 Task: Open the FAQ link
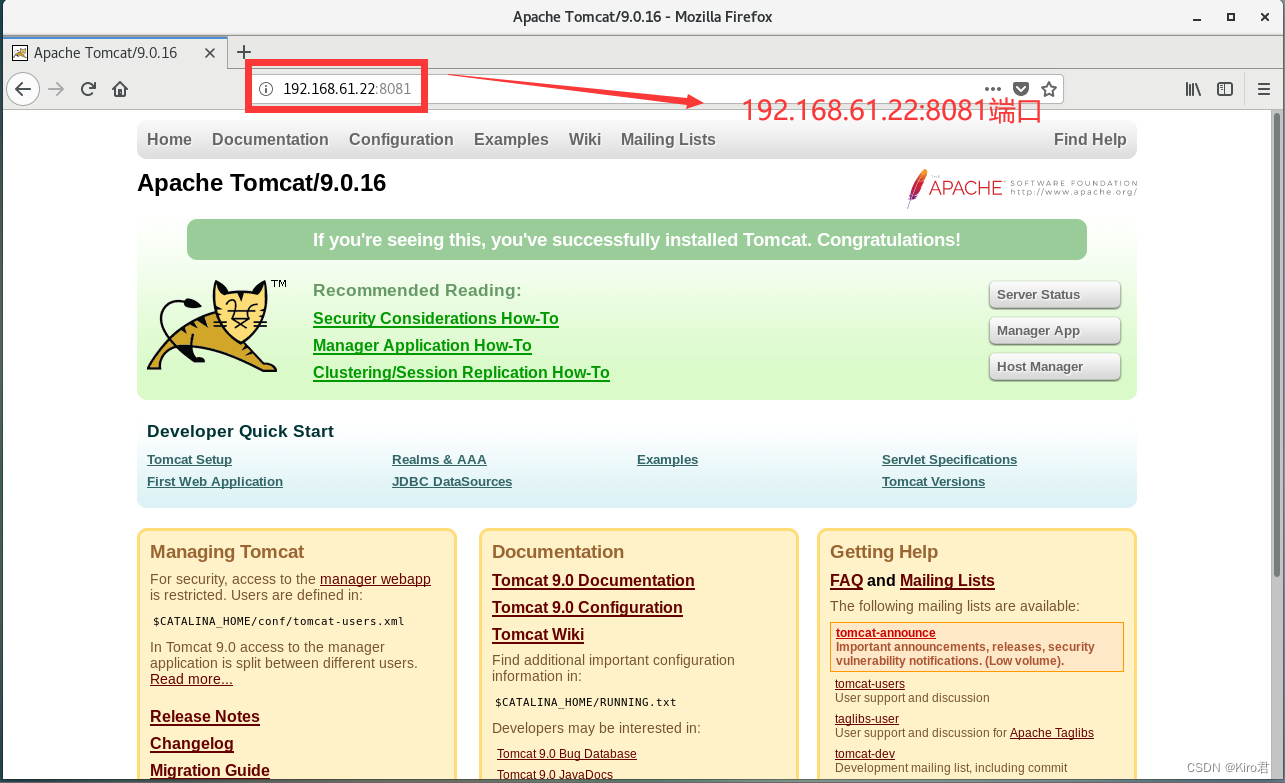tap(846, 581)
